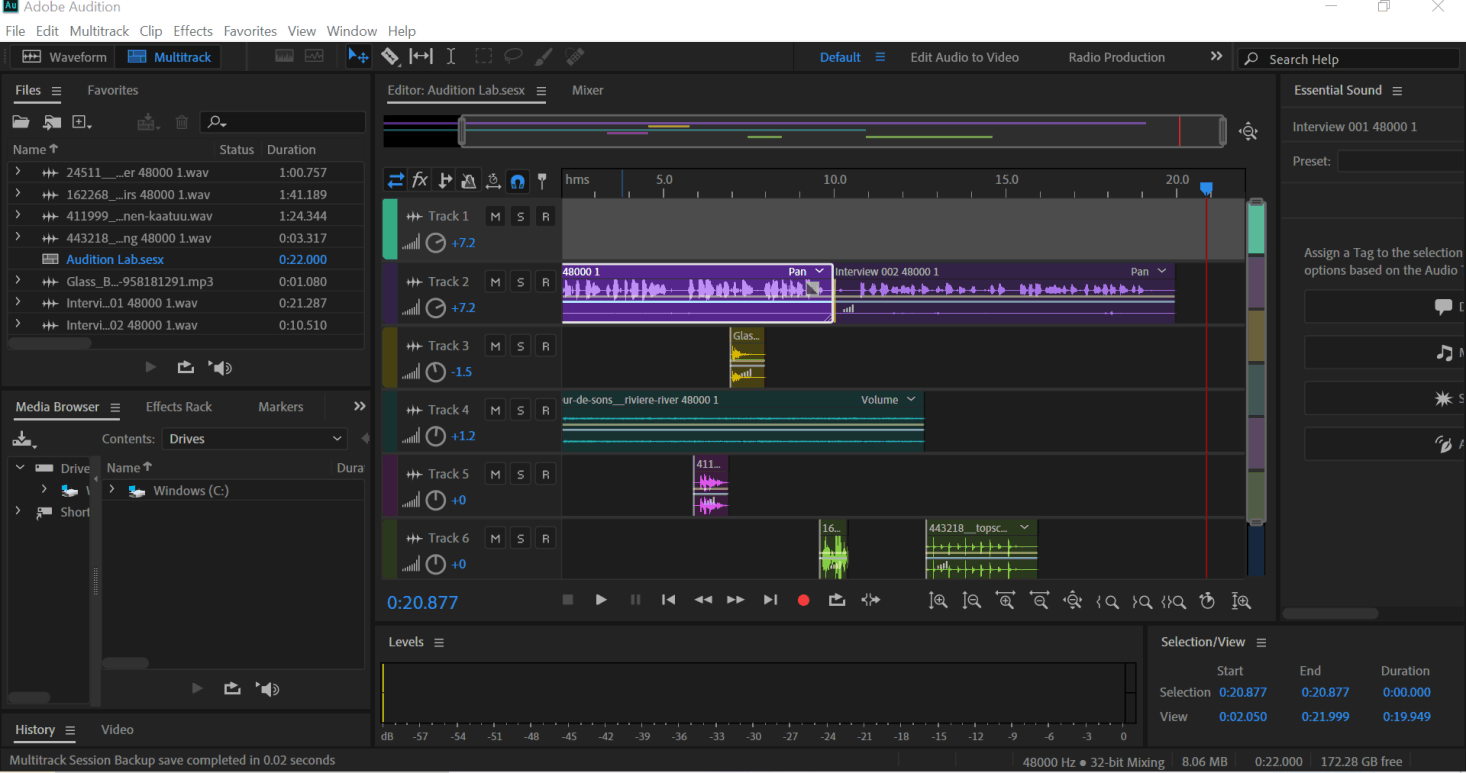Open the Contents Drives dropdown
This screenshot has width=1466, height=773.
254,438
